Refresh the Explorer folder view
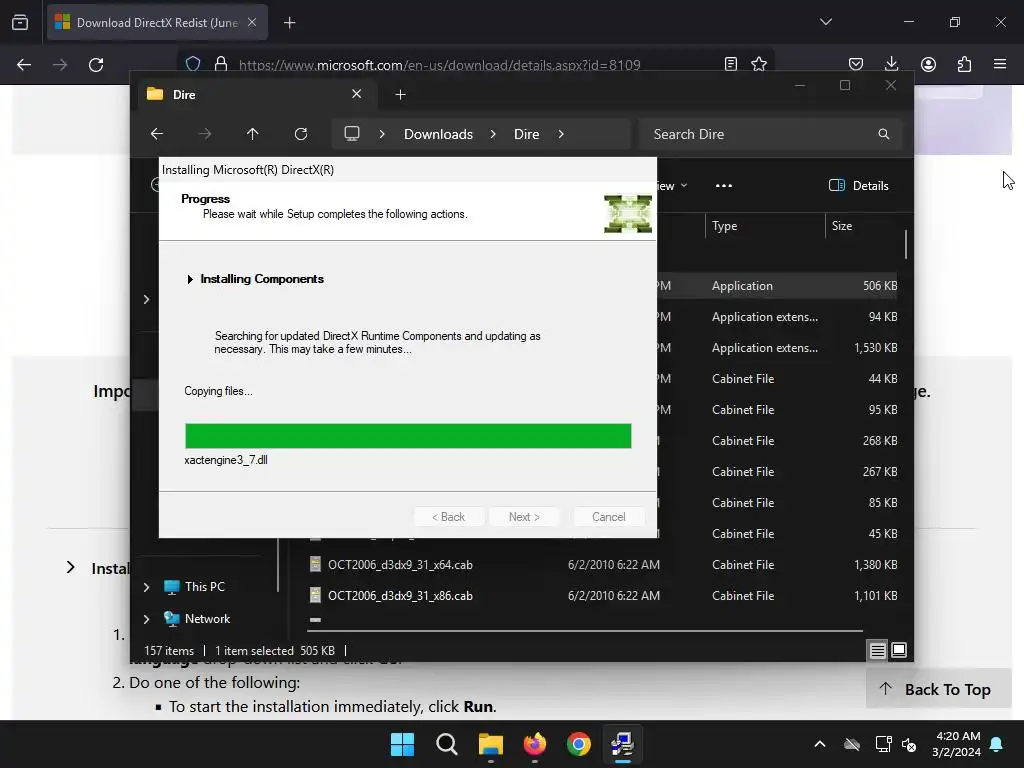Image resolution: width=1024 pixels, height=768 pixels. (300, 134)
